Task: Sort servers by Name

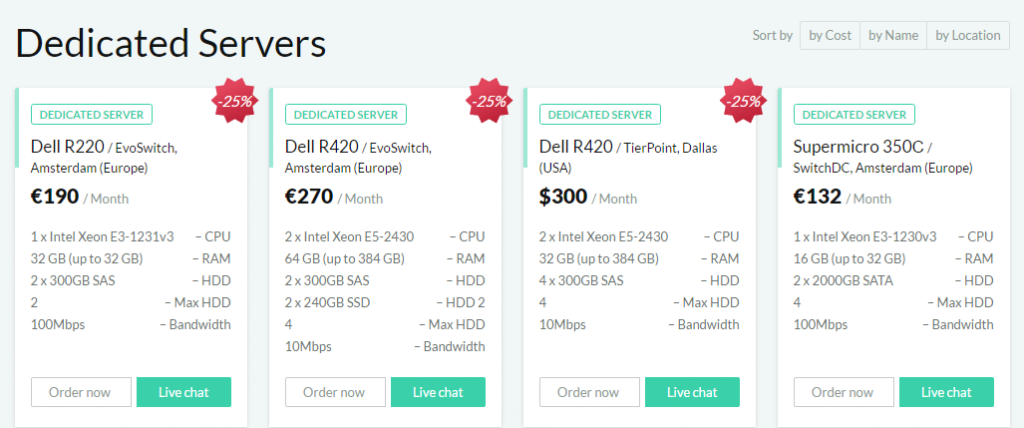Action: pos(893,35)
